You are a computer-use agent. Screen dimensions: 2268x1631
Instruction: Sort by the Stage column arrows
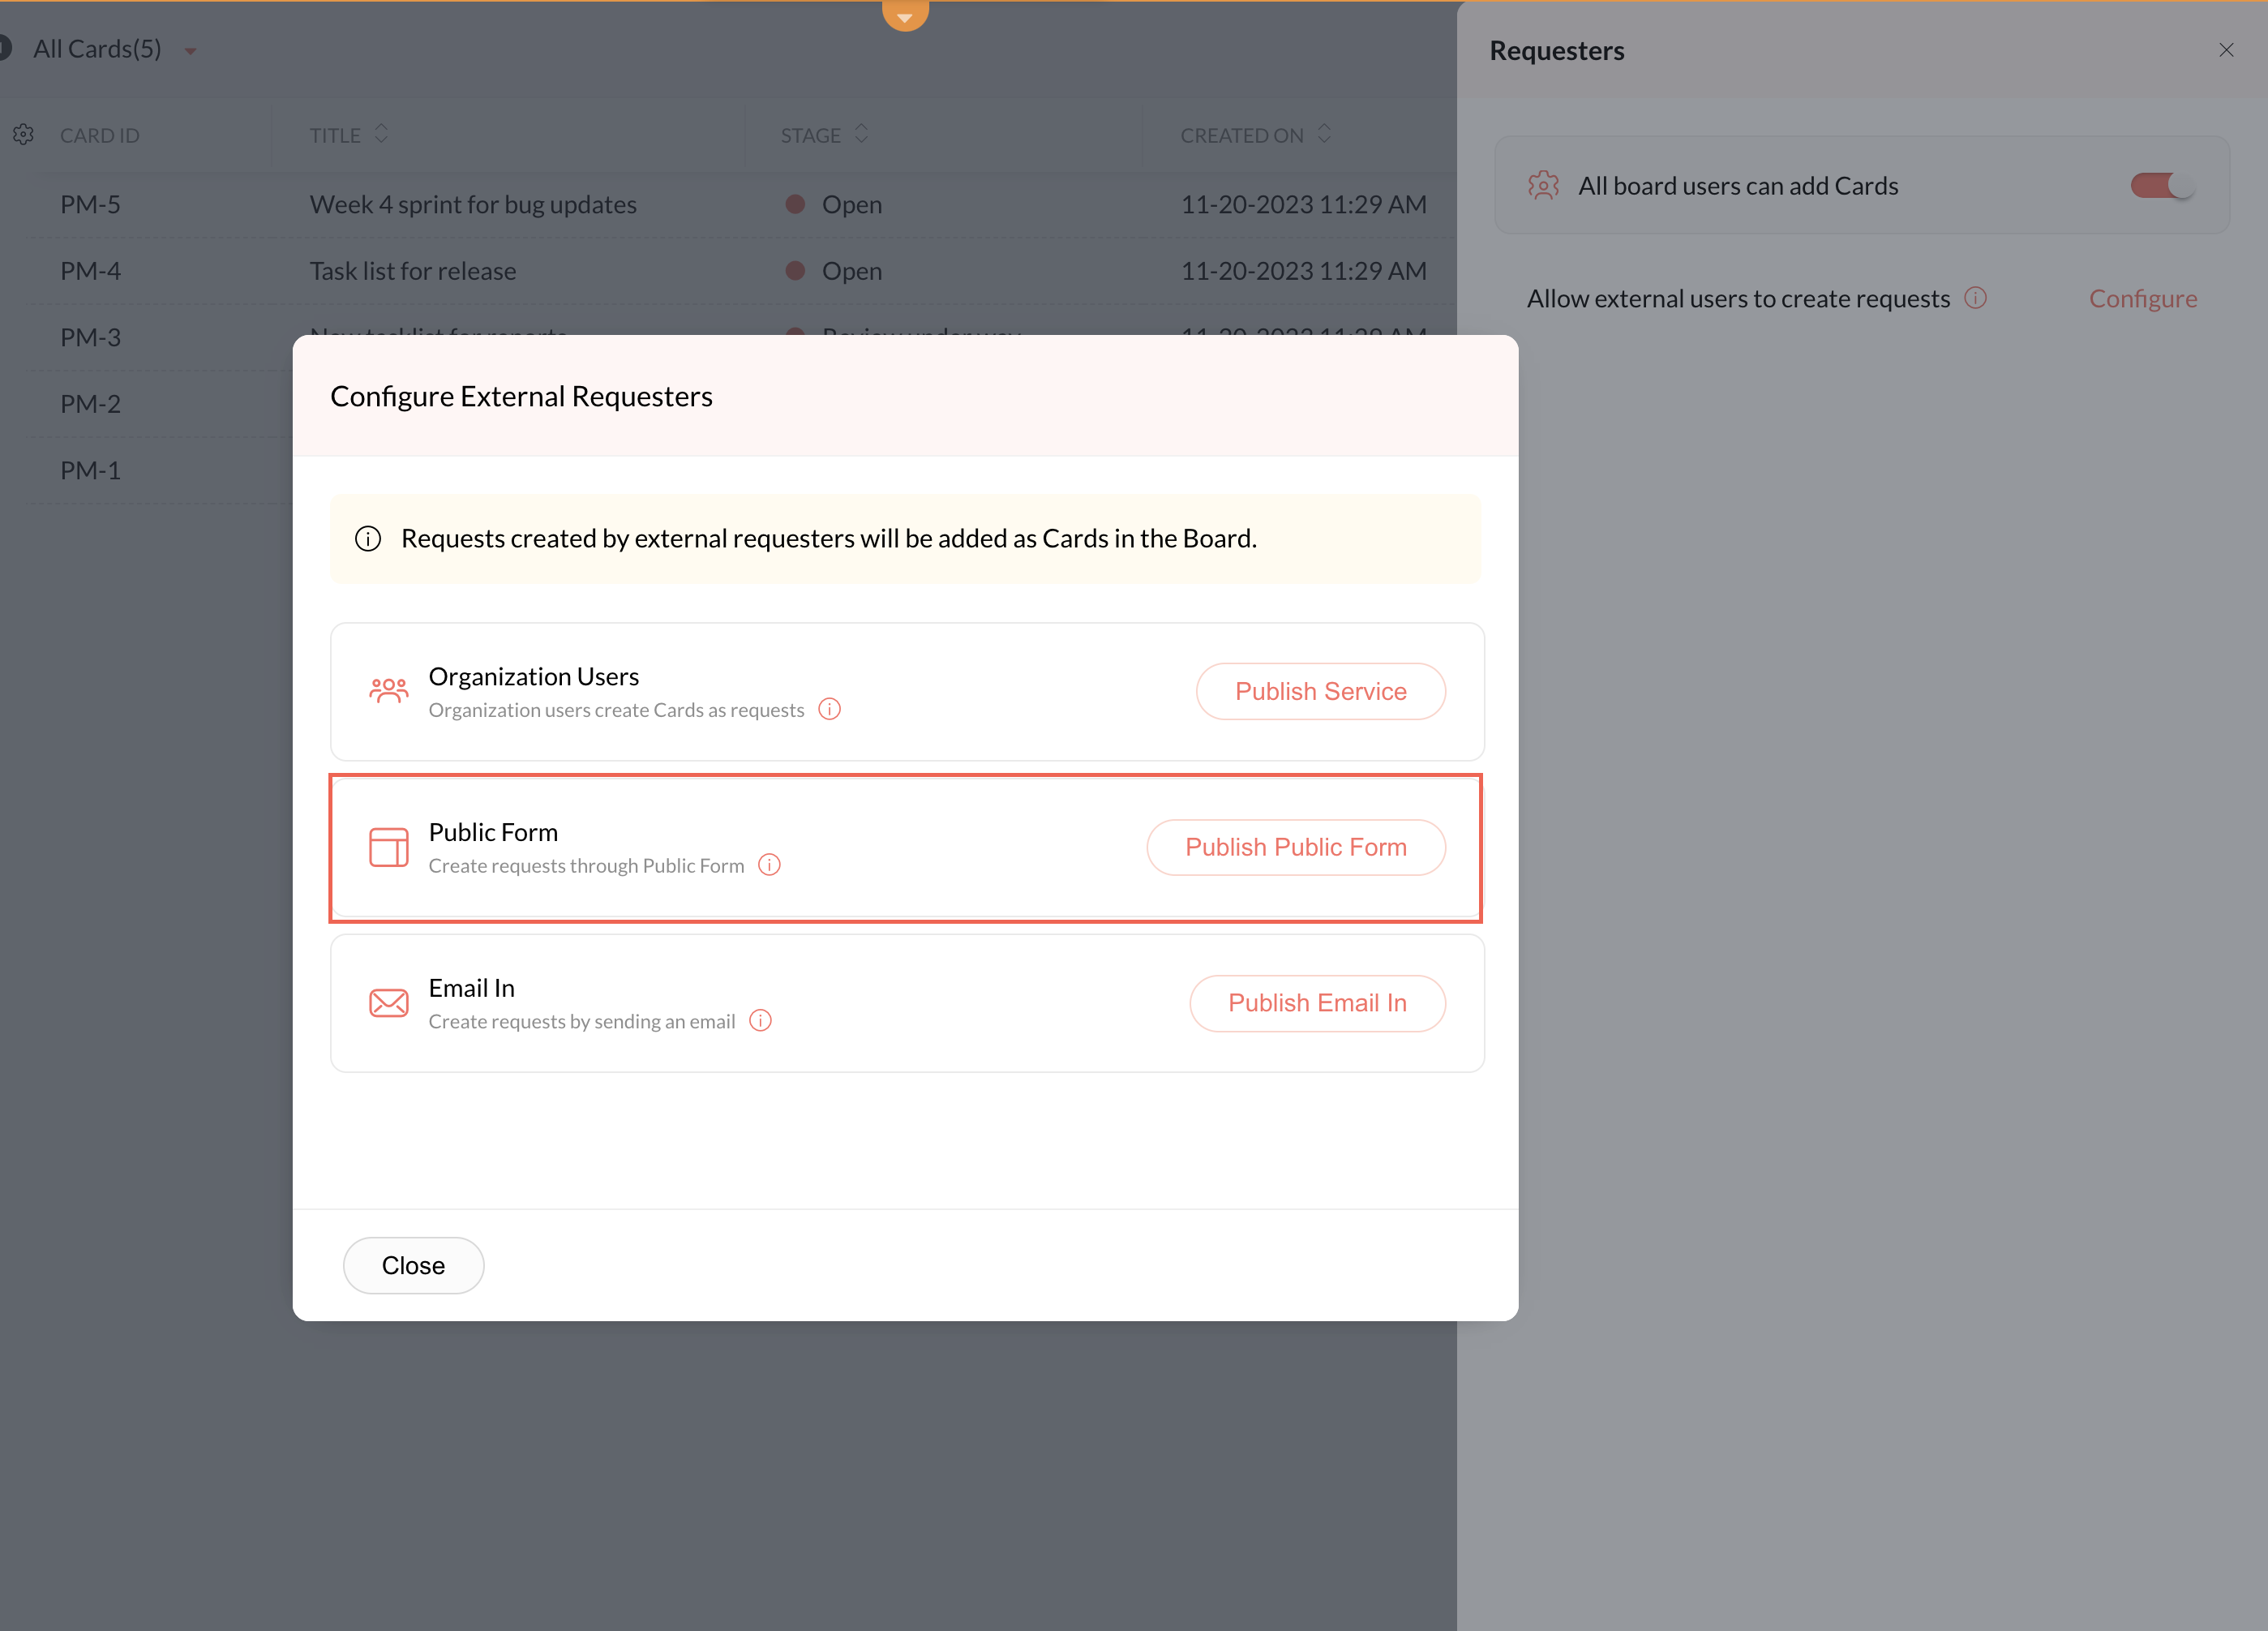click(x=861, y=134)
